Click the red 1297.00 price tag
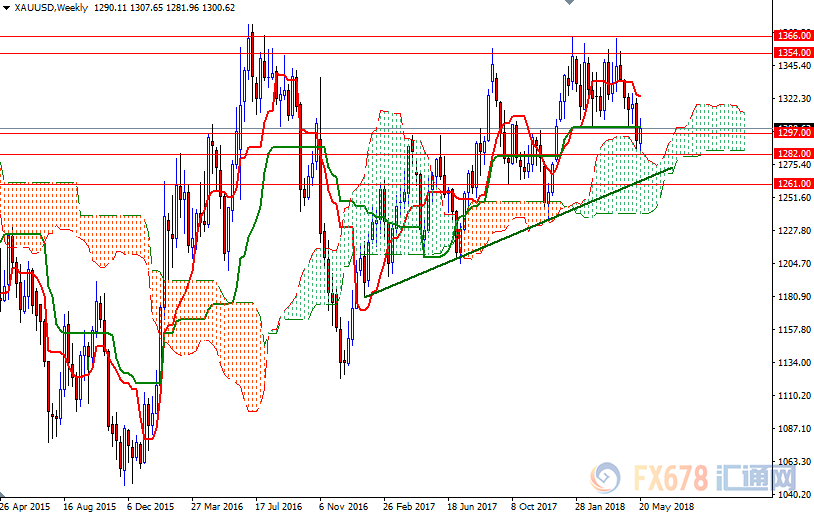This screenshot has height=514, width=814. (x=792, y=132)
